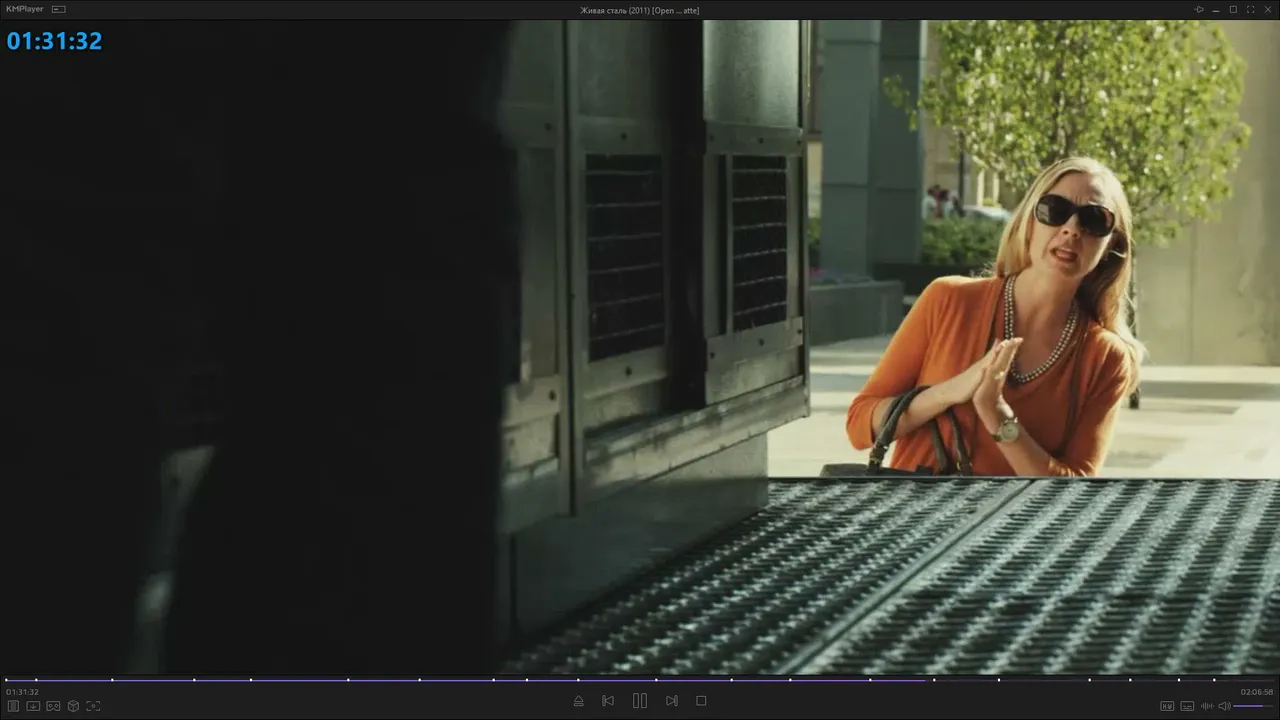This screenshot has height=720, width=1280.
Task: Pin the player window on top
Action: click(1199, 9)
